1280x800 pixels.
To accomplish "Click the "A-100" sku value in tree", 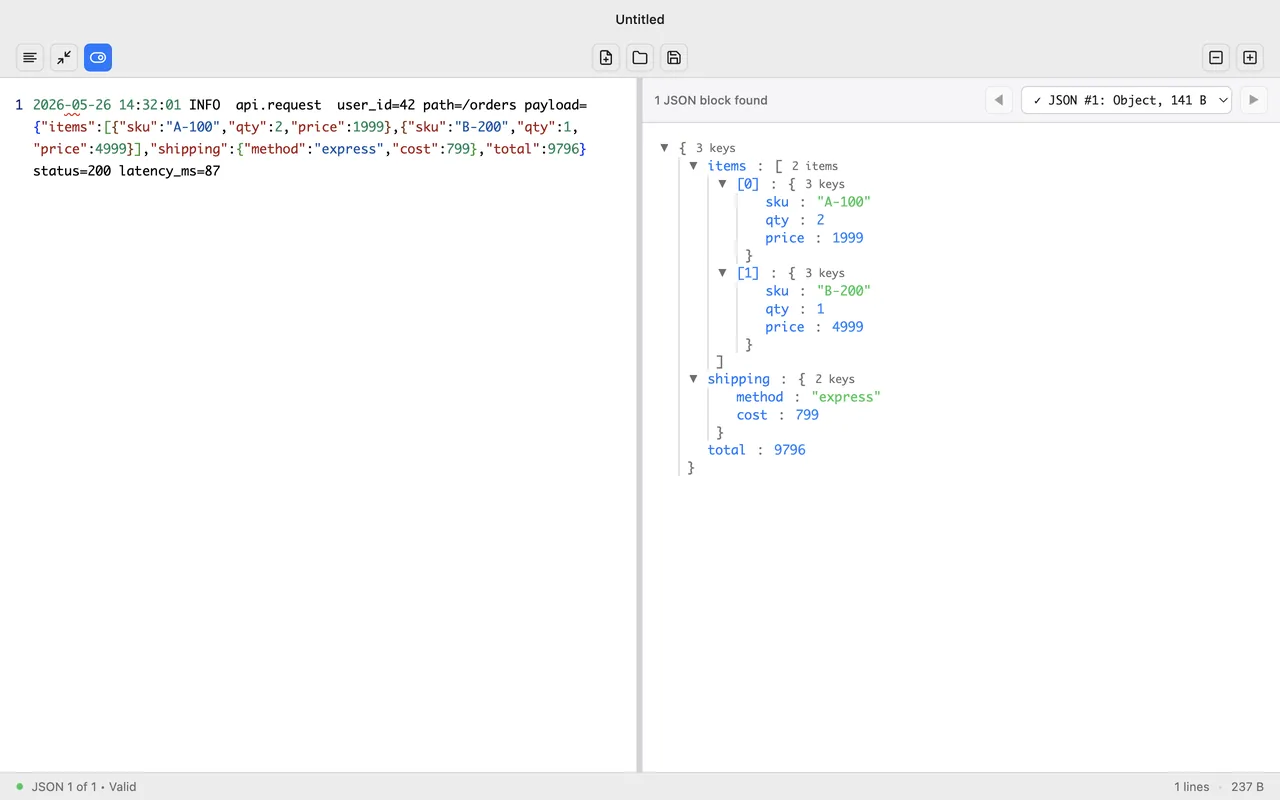I will 843,202.
